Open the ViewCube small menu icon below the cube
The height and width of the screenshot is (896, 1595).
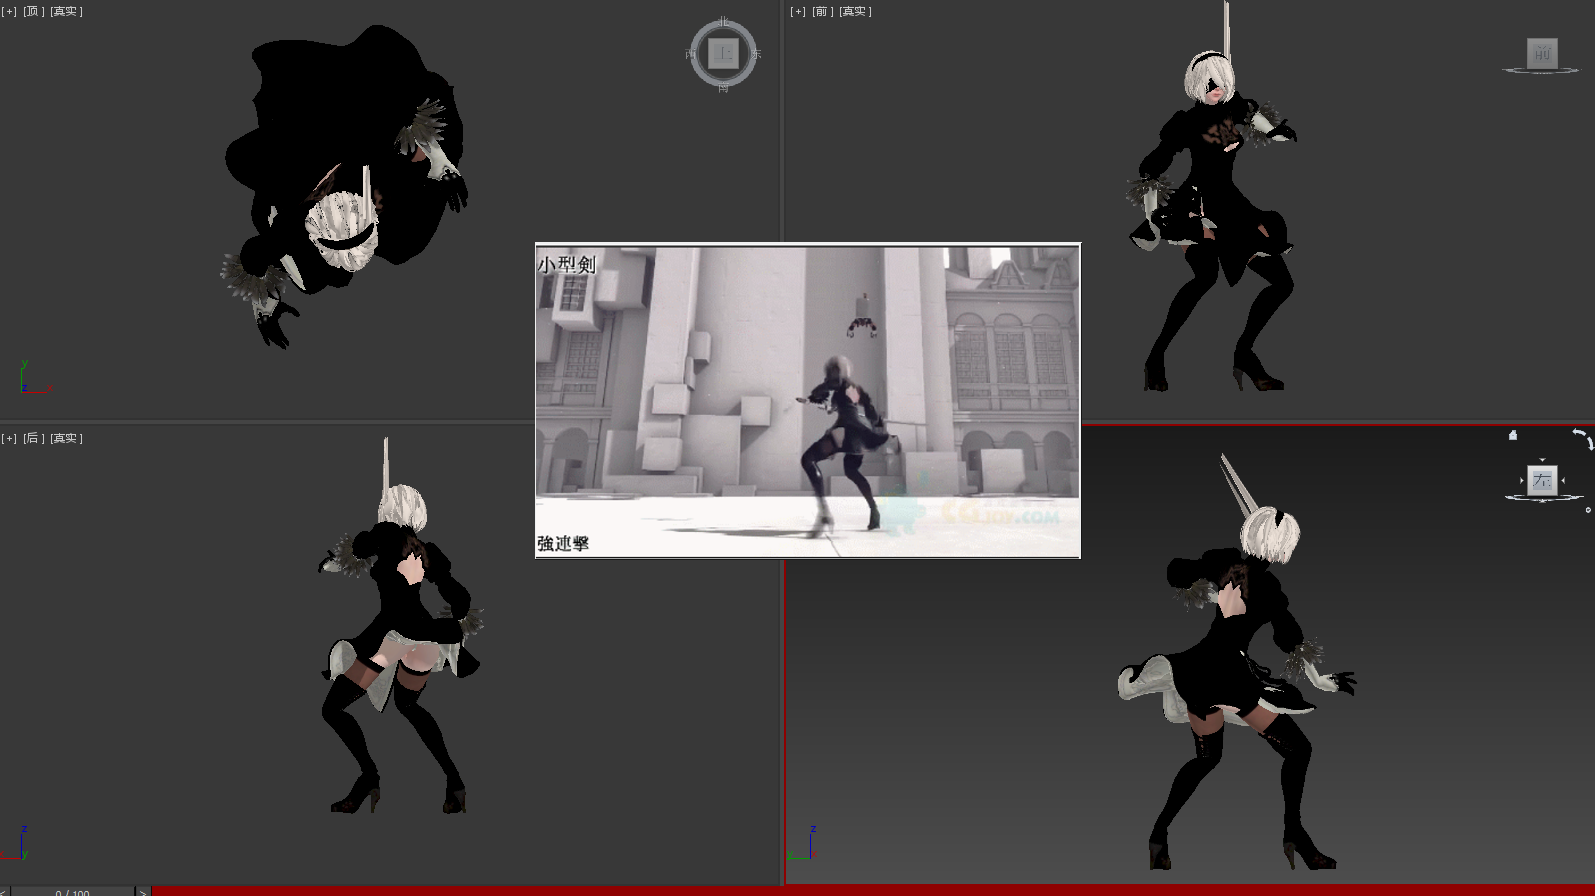point(1588,510)
